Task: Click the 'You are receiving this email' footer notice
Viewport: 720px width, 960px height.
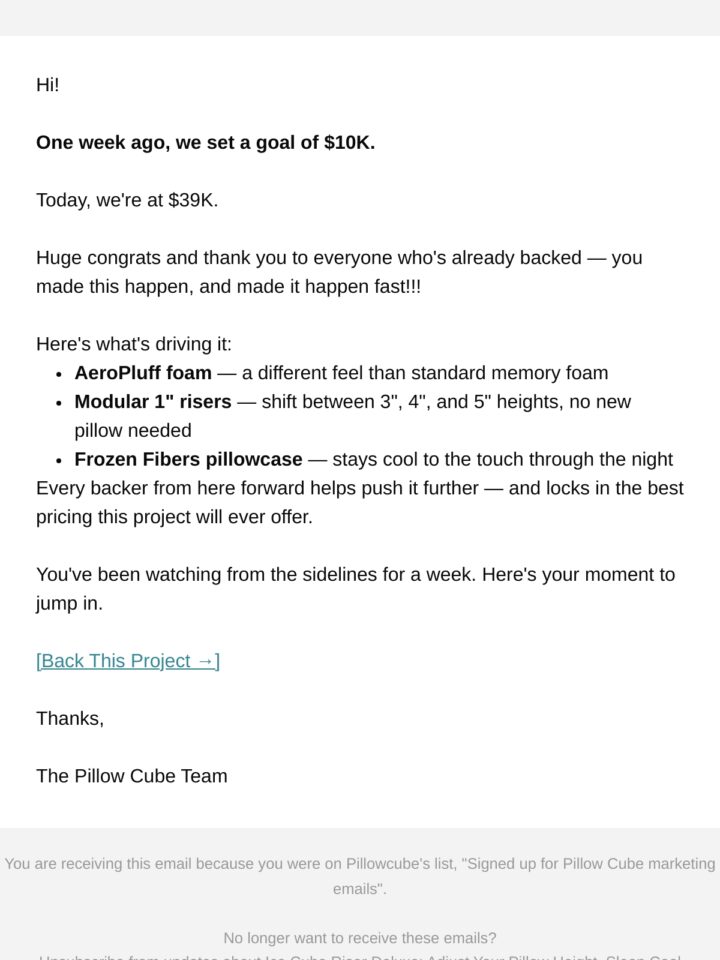Action: click(360, 876)
